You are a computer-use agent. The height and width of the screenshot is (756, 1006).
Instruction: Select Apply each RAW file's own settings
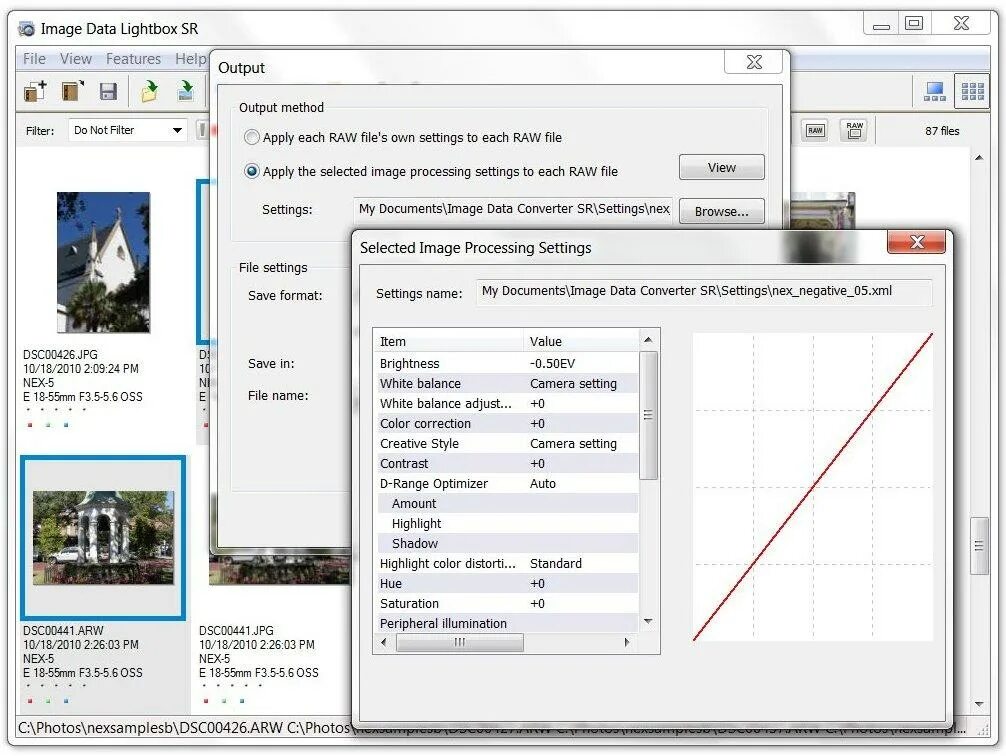252,137
